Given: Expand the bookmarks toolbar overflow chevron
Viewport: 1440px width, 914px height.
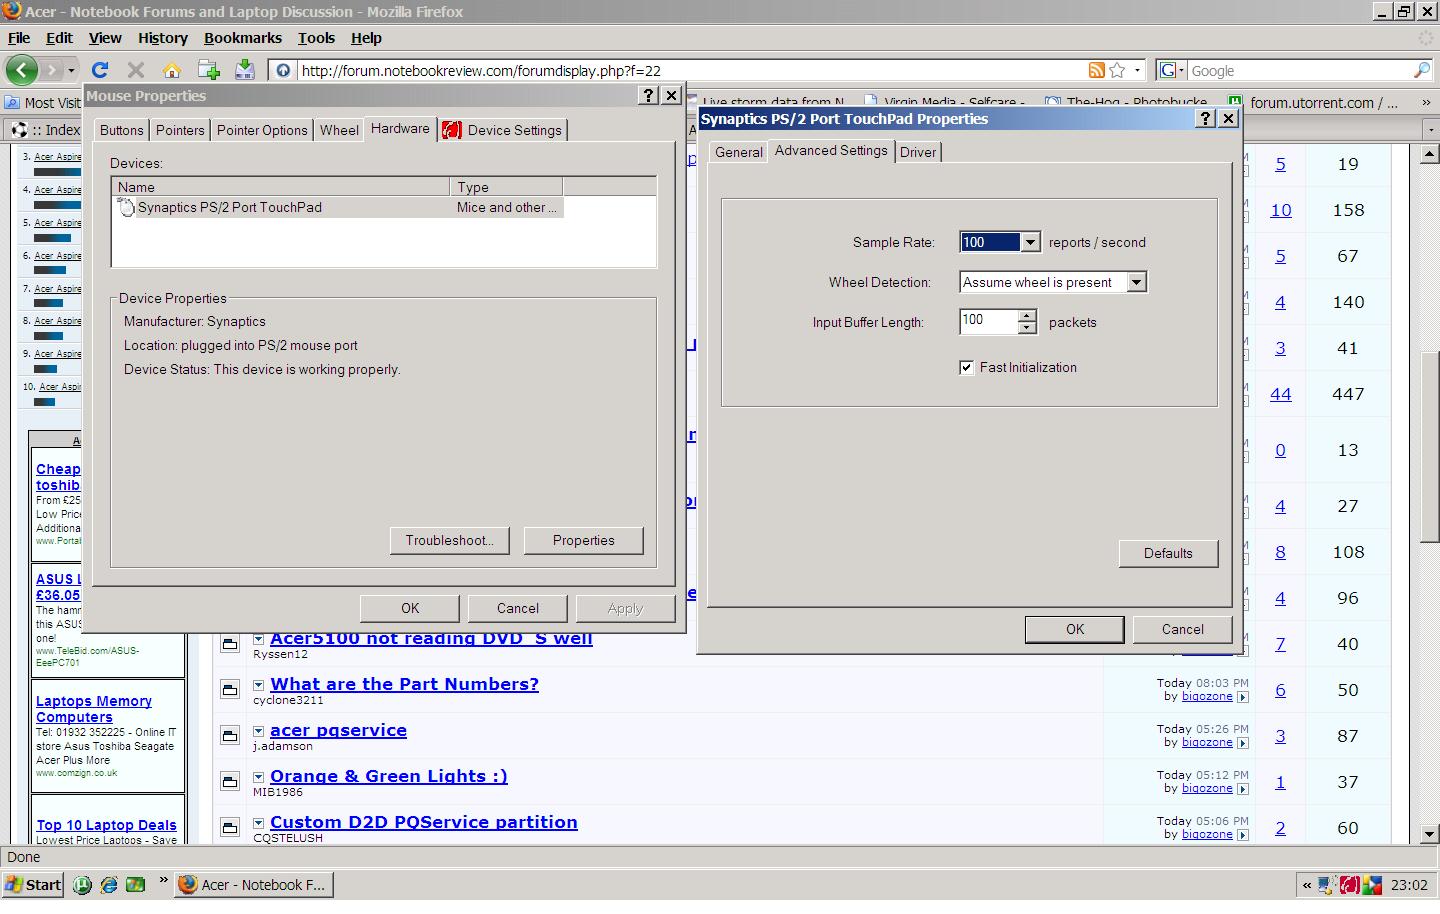Looking at the screenshot, I should 1425,102.
